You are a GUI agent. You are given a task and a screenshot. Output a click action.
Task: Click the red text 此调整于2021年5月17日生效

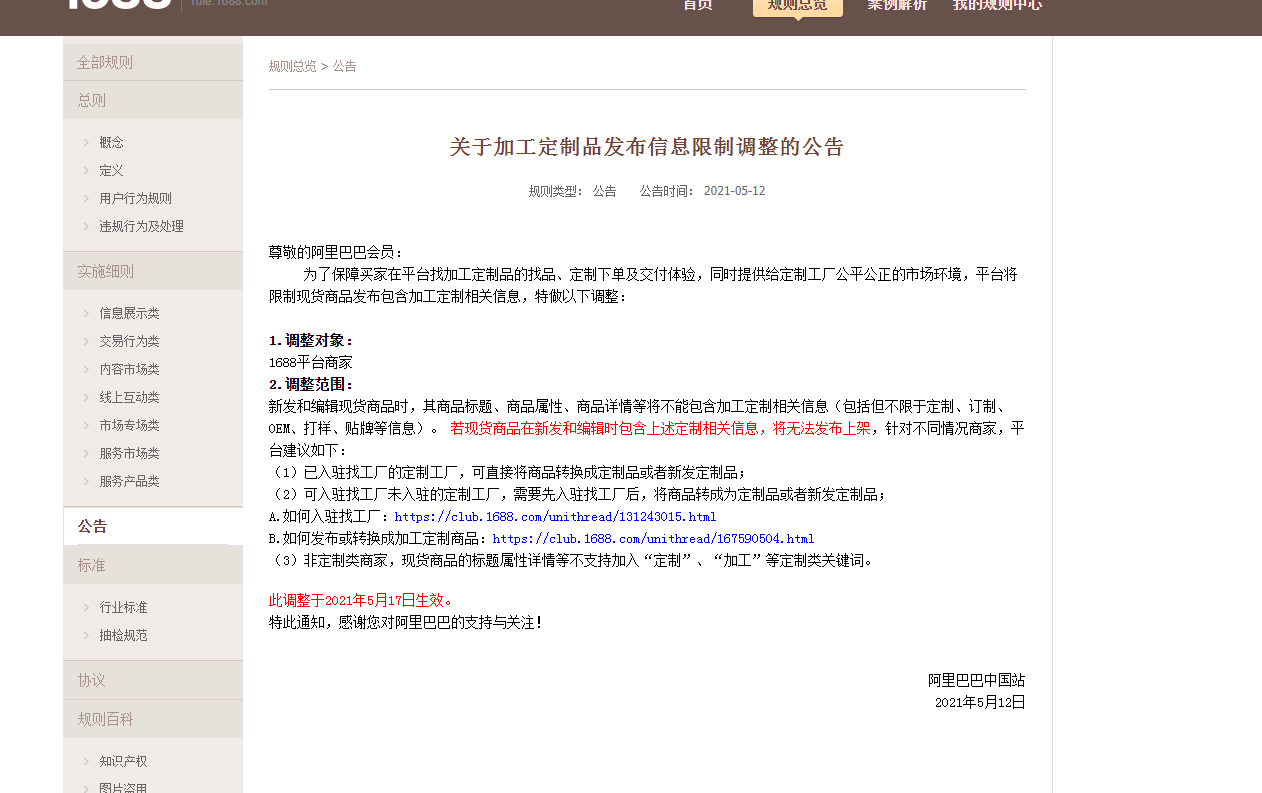coord(361,601)
